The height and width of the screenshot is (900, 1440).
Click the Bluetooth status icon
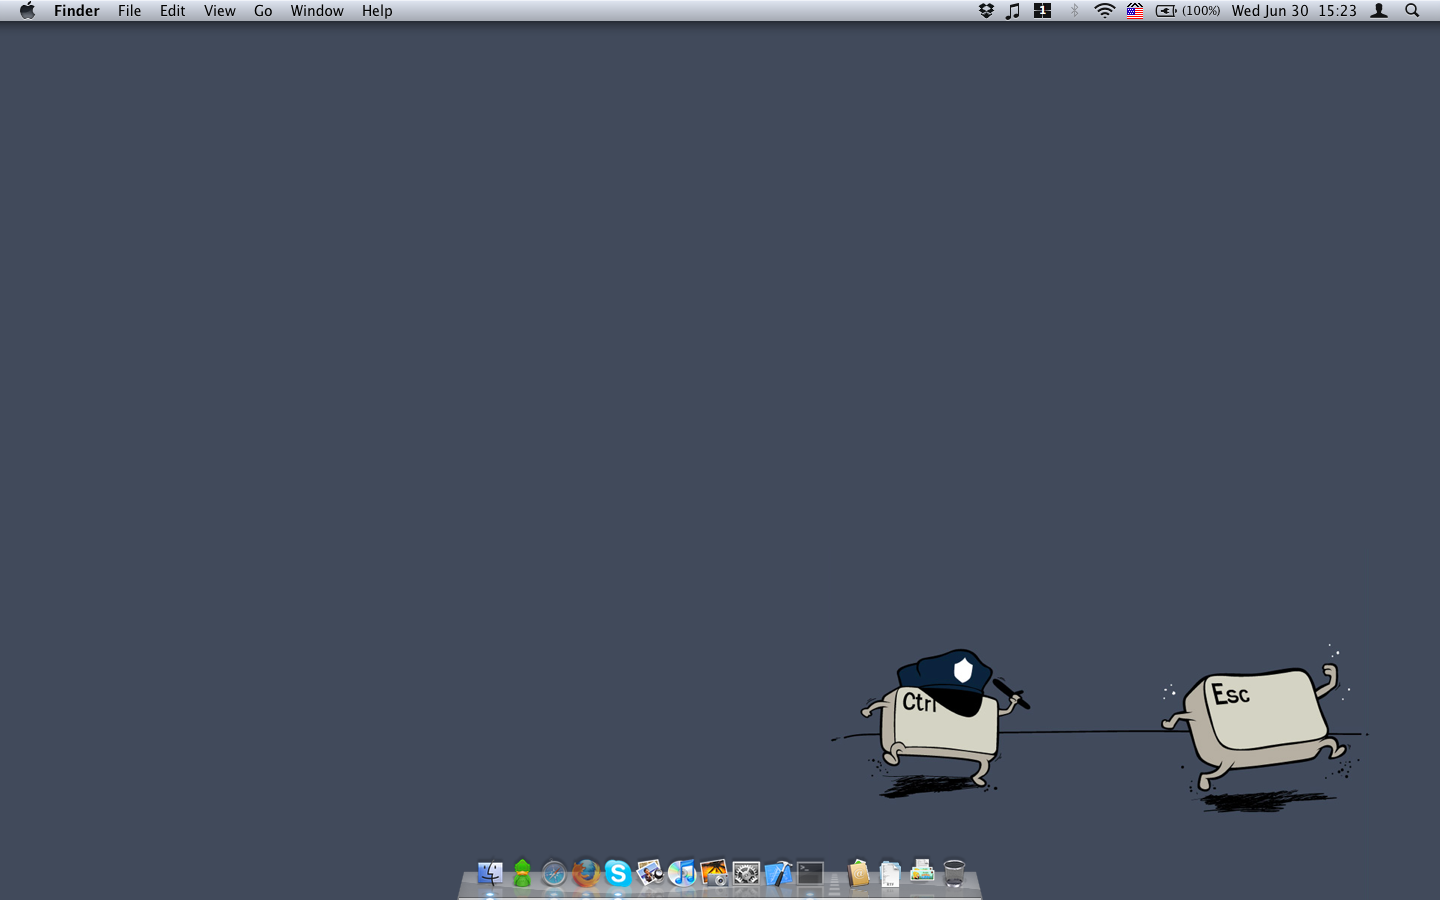[x=1075, y=11]
